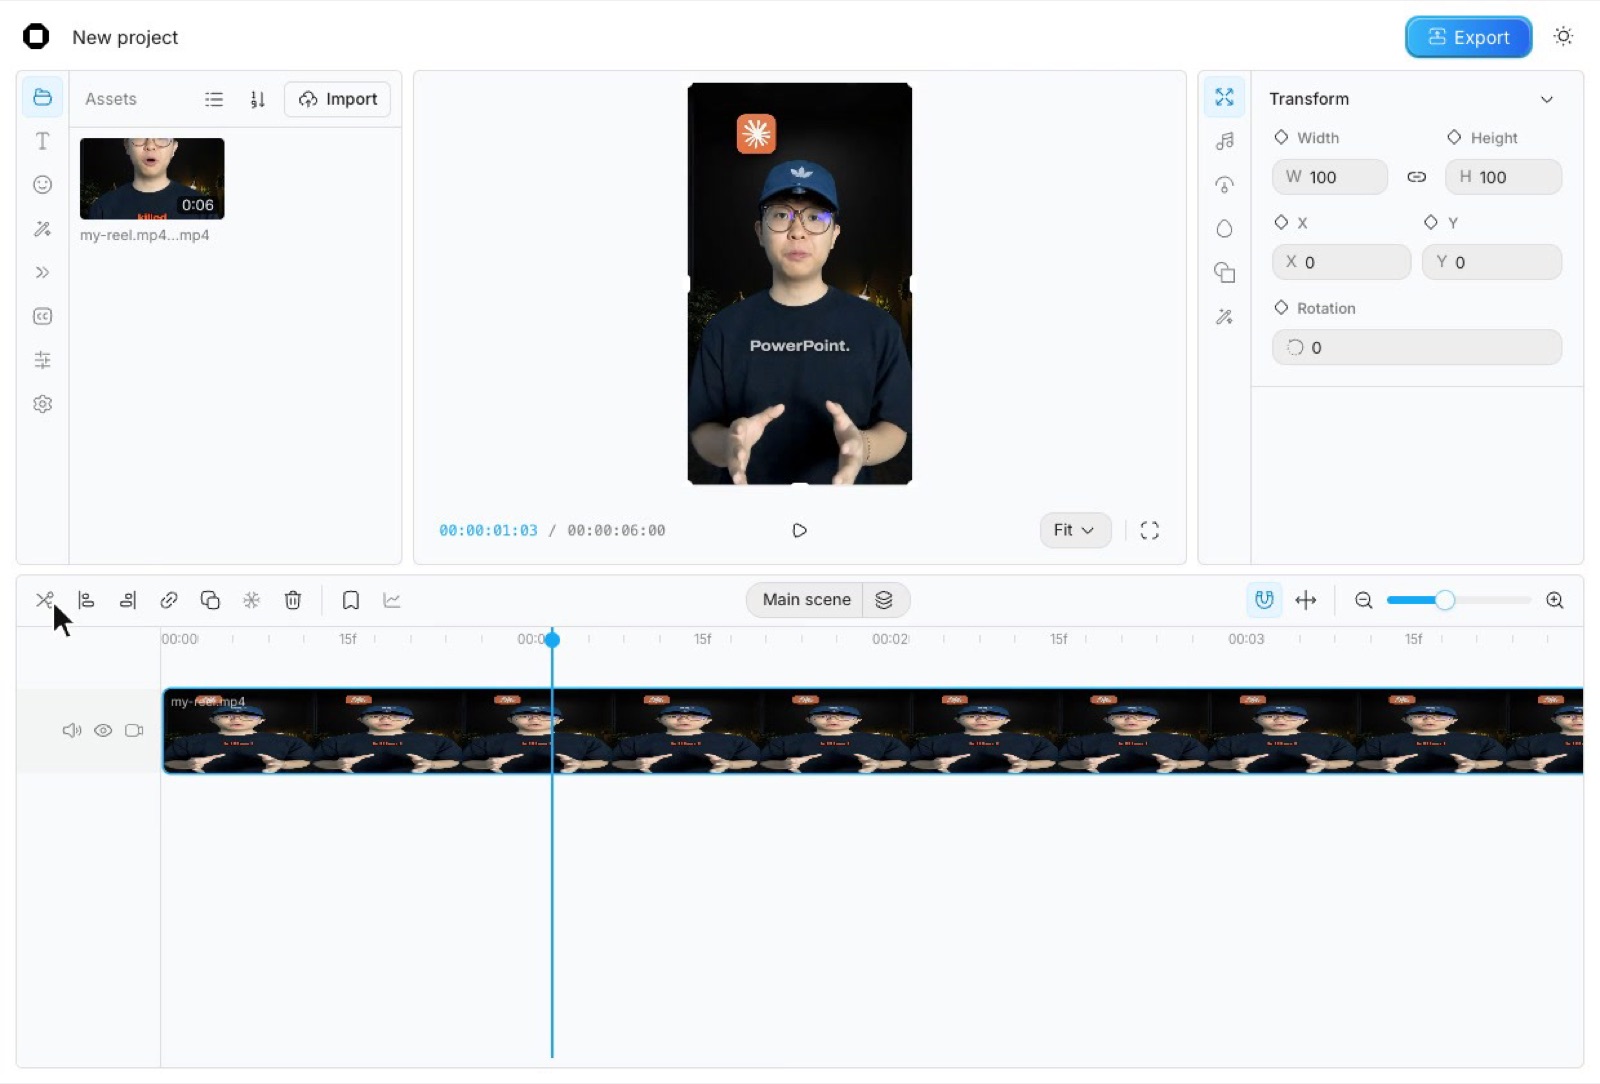This screenshot has width=1600, height=1084.
Task: Toggle X position keyframe diamond
Action: coord(1281,222)
